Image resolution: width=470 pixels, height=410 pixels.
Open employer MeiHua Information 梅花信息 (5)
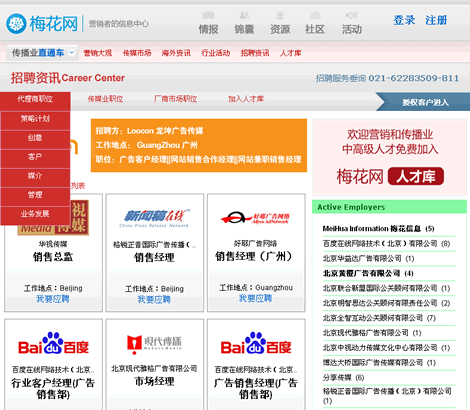pyautogui.click(x=378, y=229)
